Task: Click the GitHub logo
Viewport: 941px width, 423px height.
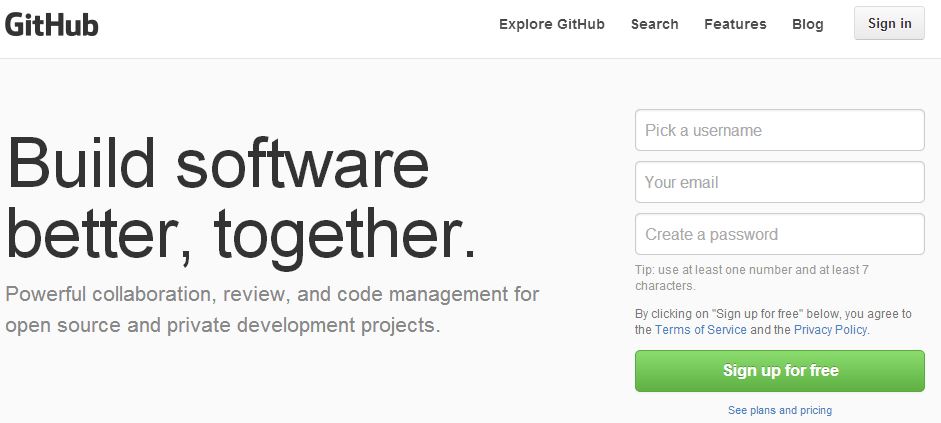Action: coord(52,24)
